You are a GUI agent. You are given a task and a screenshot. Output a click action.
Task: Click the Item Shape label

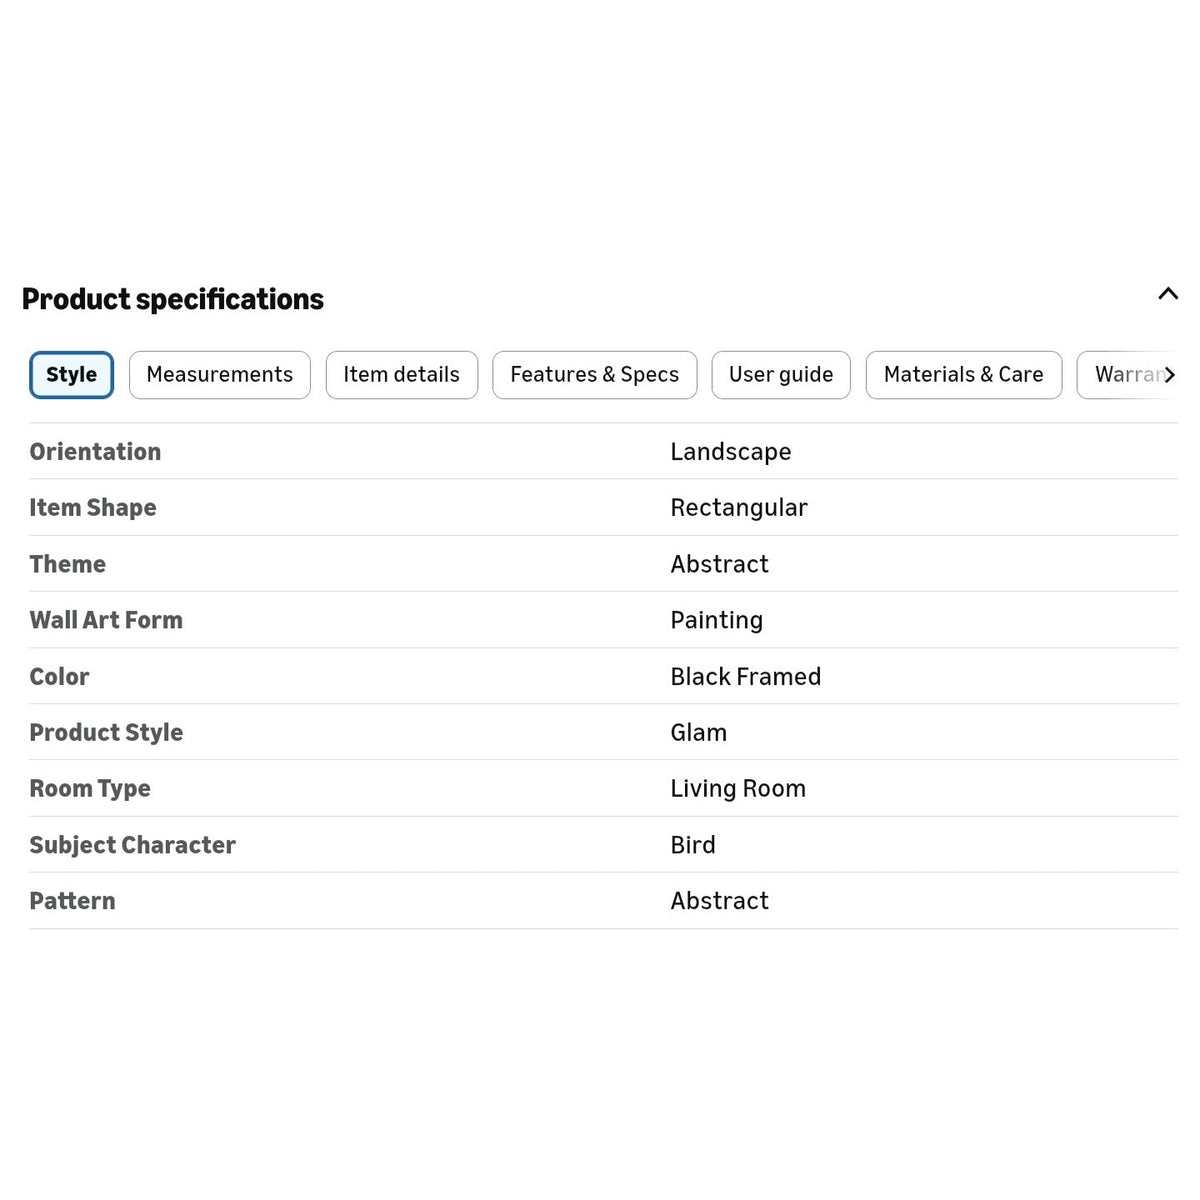[x=93, y=508]
